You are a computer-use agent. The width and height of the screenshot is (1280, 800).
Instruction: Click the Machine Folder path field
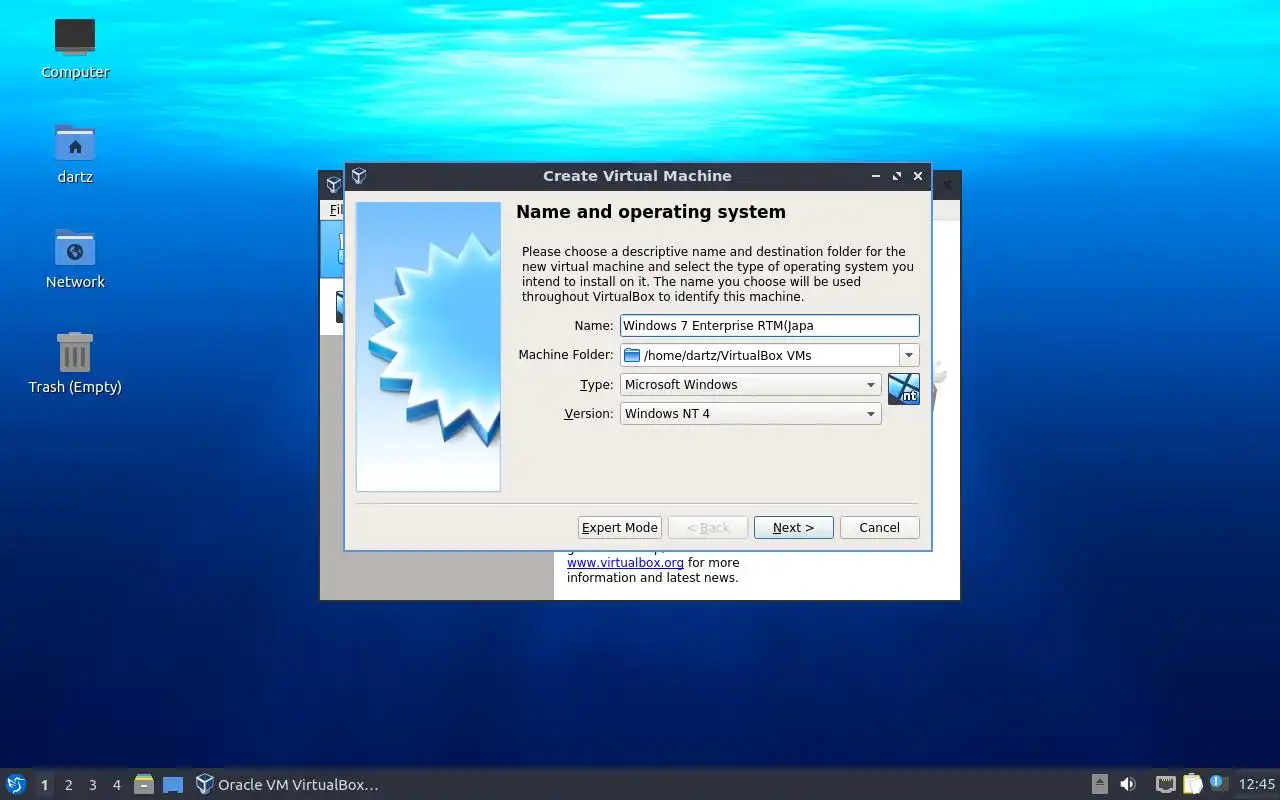click(759, 355)
